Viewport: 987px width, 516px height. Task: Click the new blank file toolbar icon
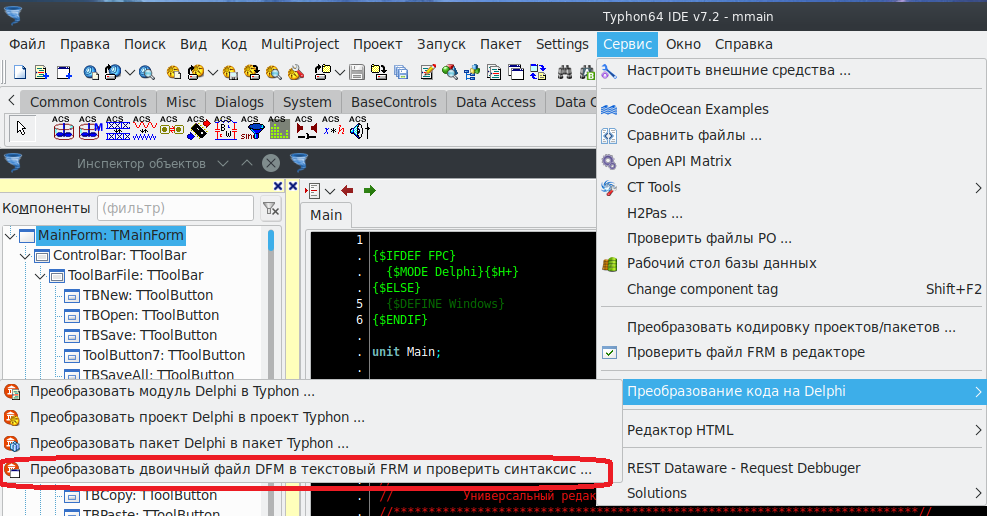tap(20, 72)
